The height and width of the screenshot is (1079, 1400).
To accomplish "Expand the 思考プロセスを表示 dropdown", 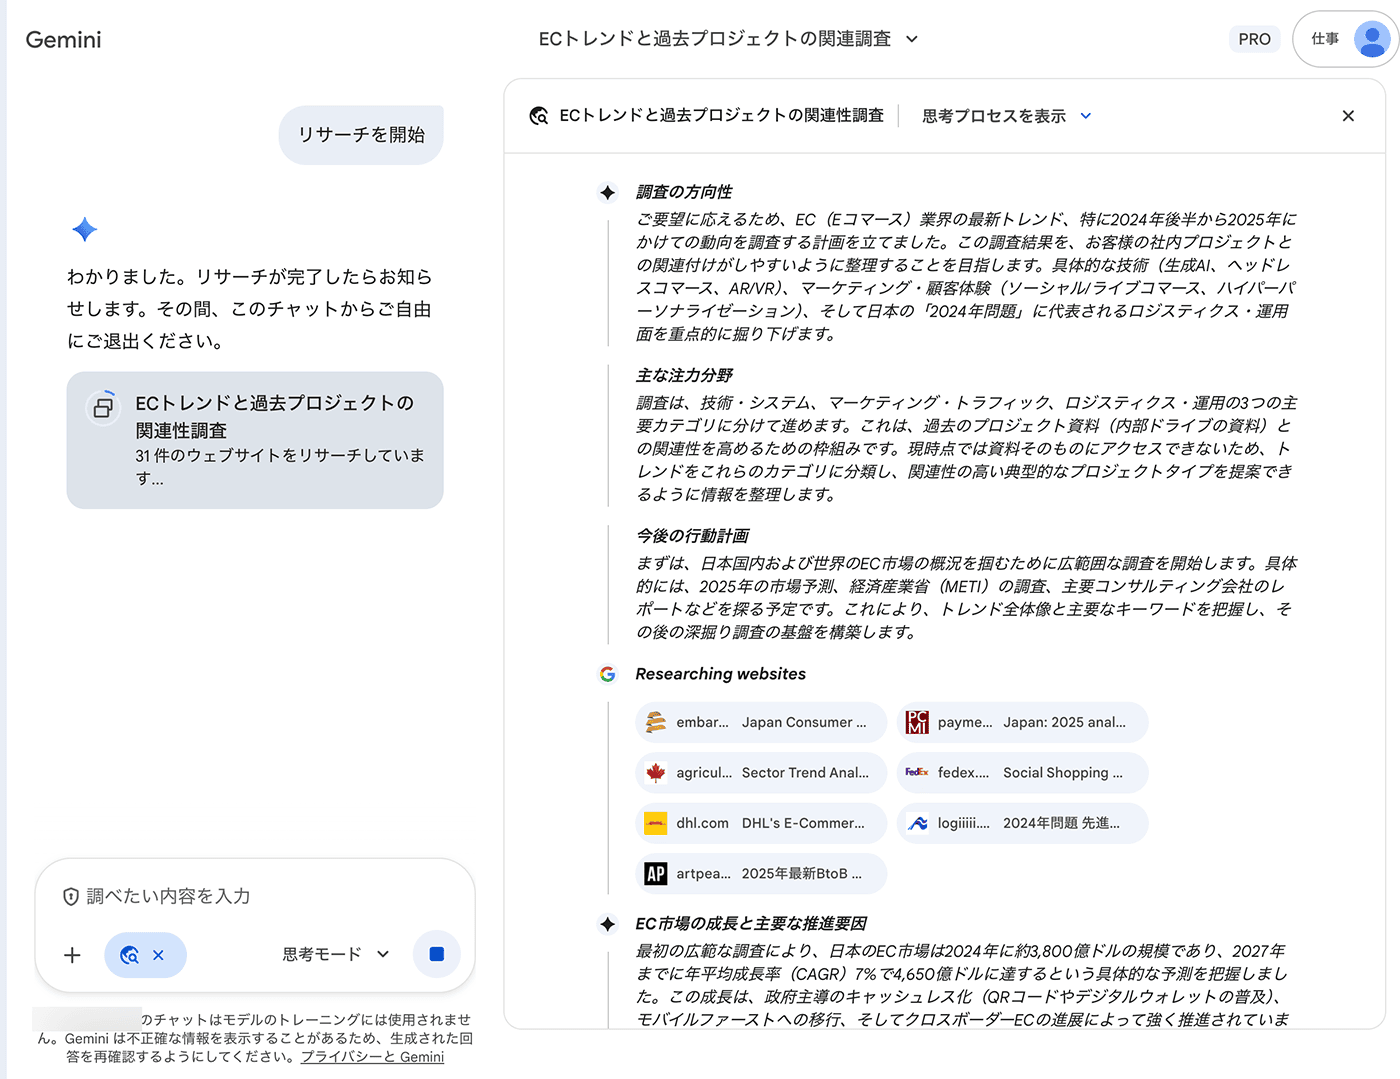I will click(x=1006, y=116).
